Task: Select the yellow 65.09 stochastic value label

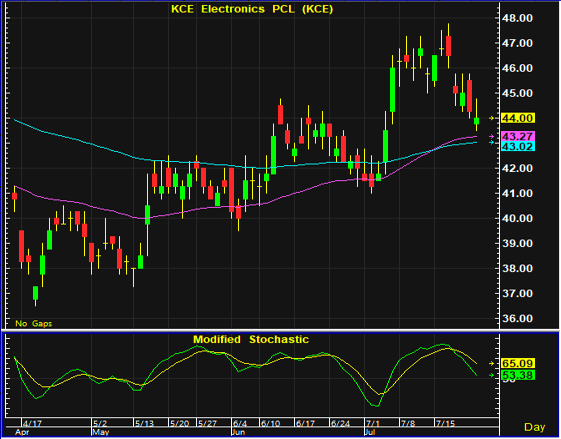Action: [518, 364]
